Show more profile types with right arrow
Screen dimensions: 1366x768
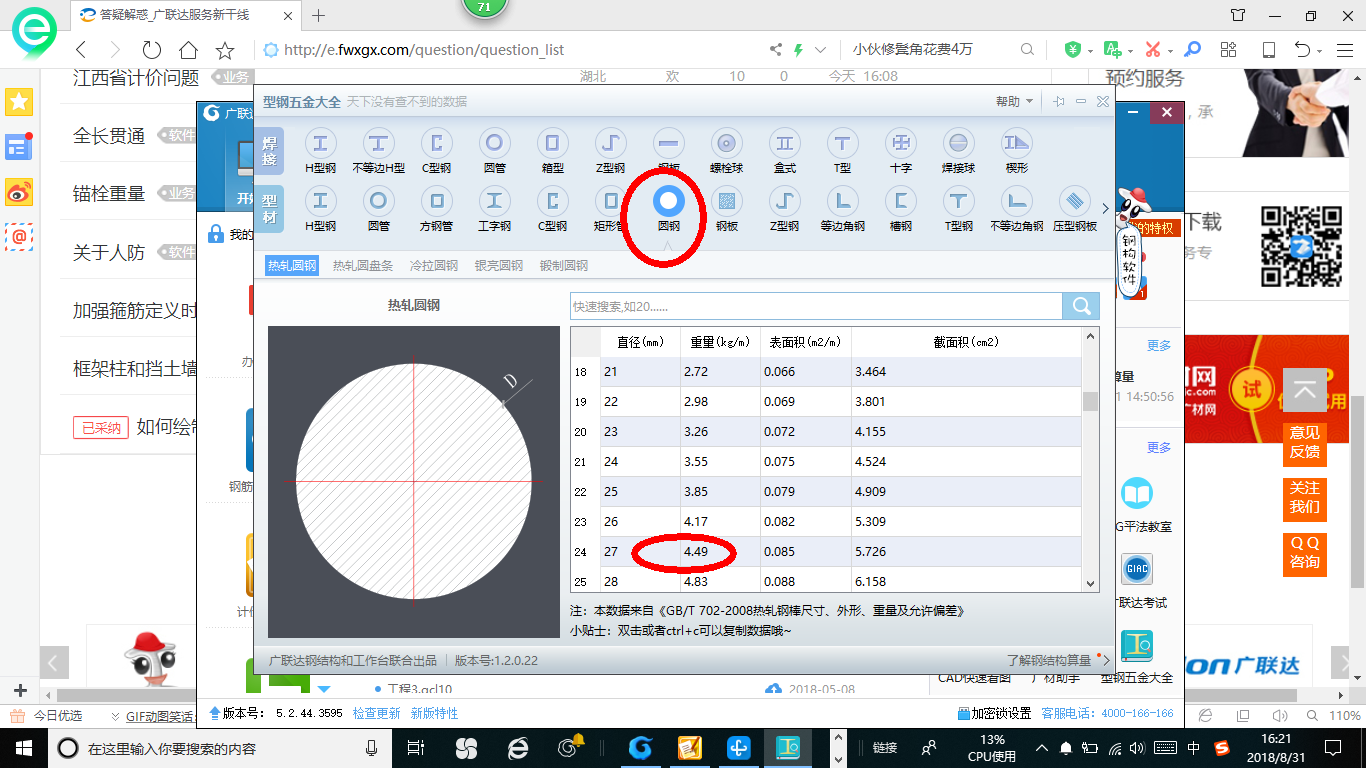pyautogui.click(x=1105, y=209)
